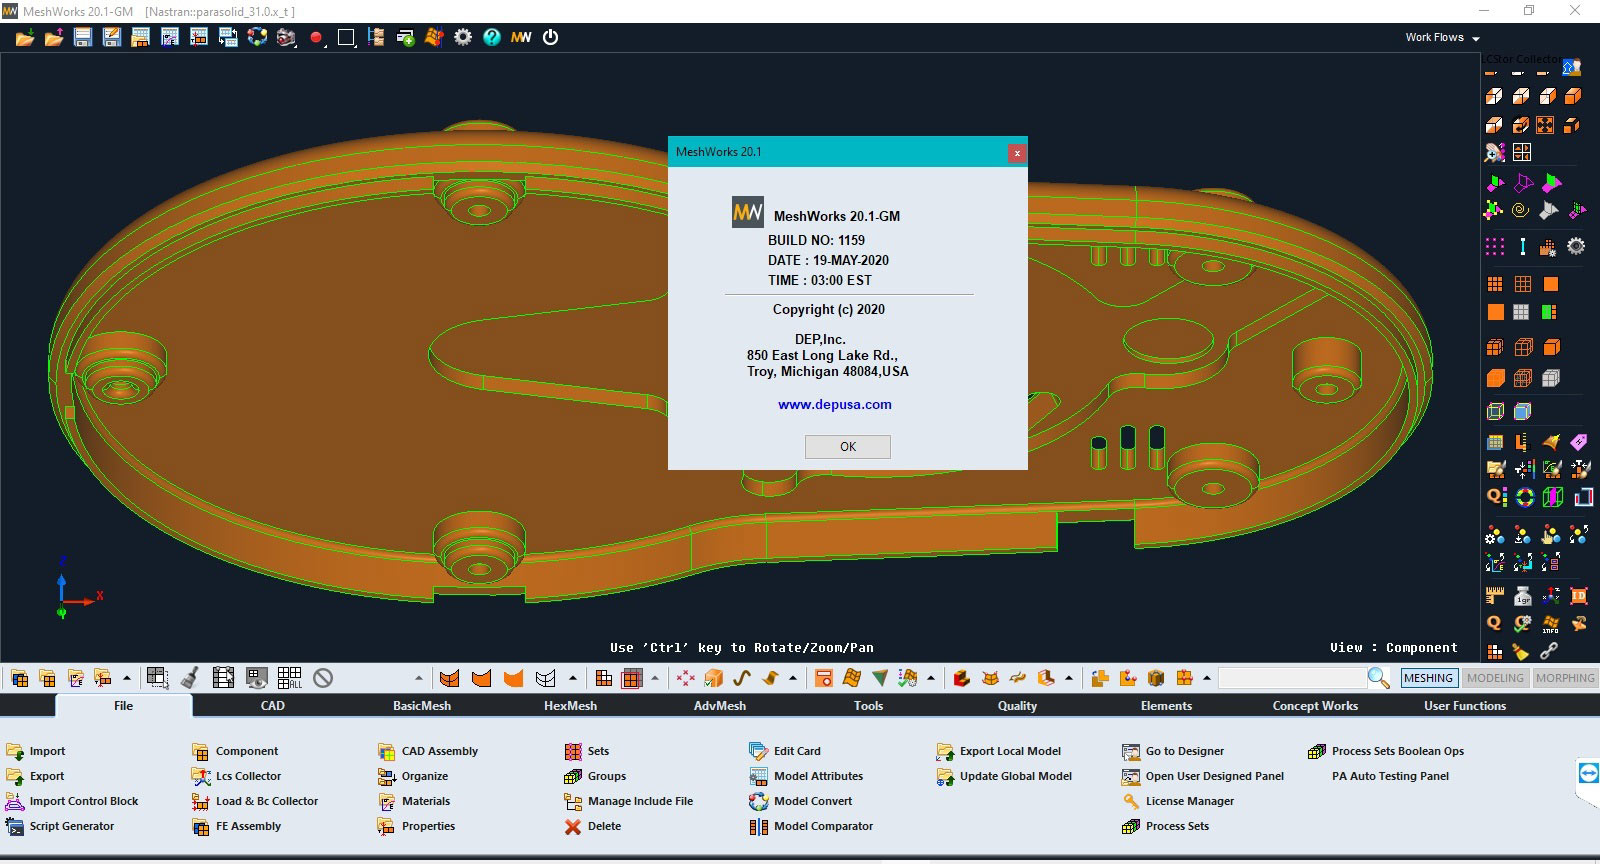Toggle the wireframe mesh display icon
The width and height of the screenshot is (1600, 864).
545,678
